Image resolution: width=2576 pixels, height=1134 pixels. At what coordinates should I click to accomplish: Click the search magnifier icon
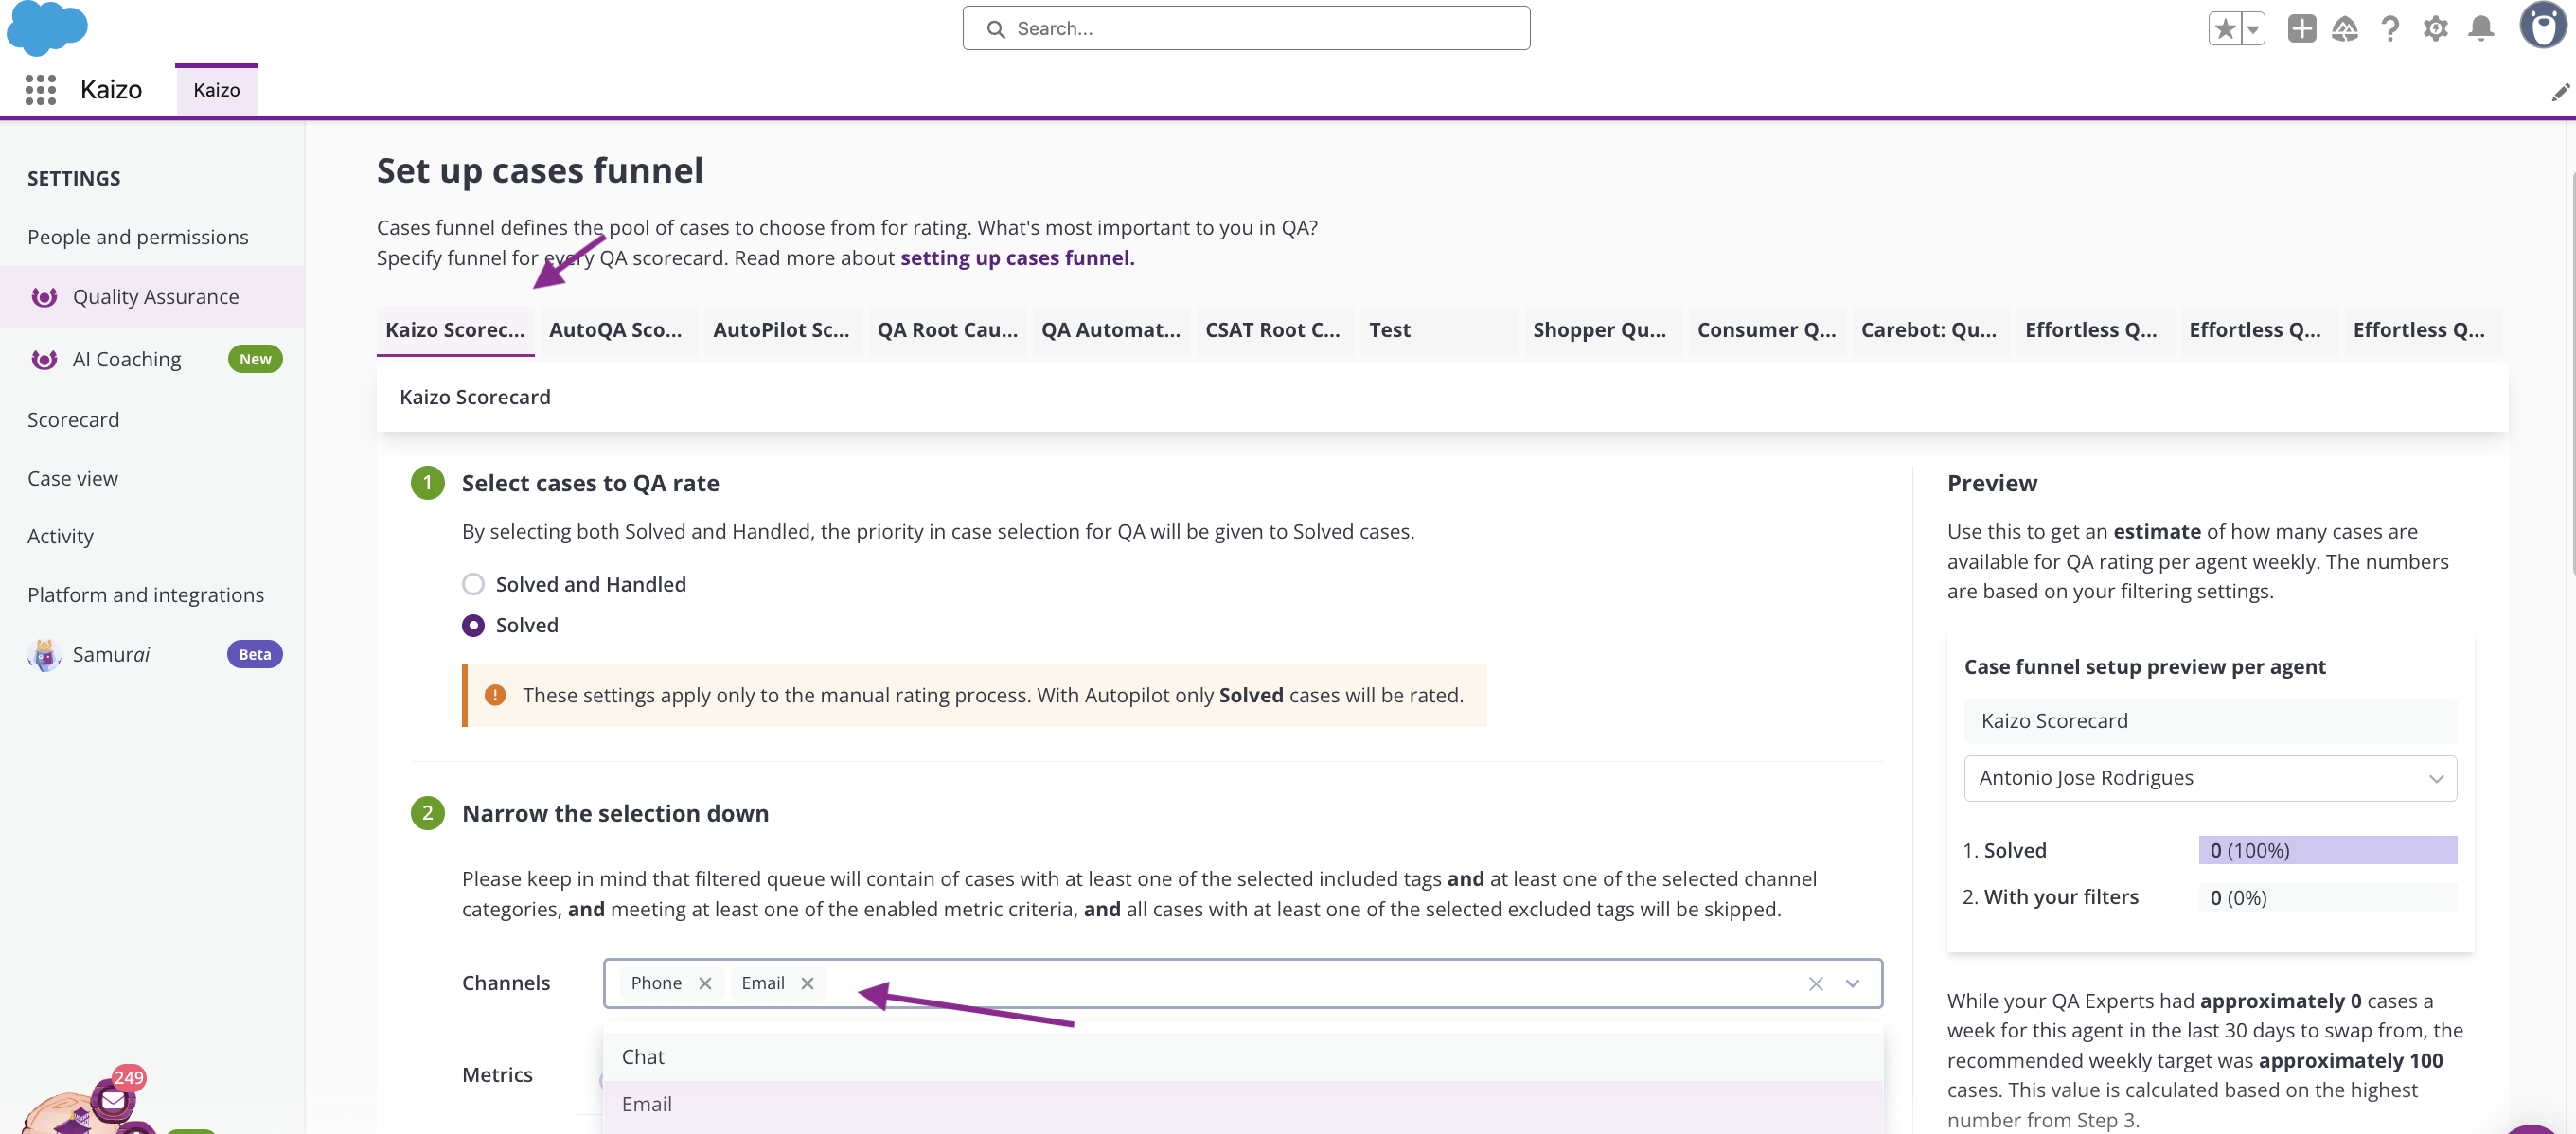(x=995, y=29)
